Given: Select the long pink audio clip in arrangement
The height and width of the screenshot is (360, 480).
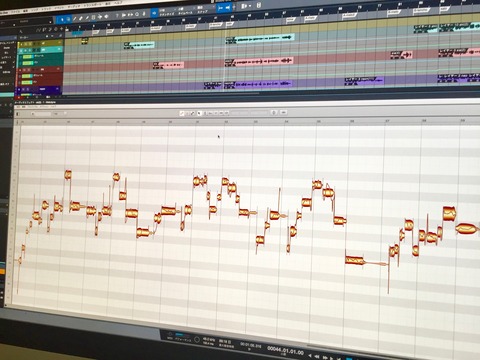Looking at the screenshot, I should coord(259,61).
